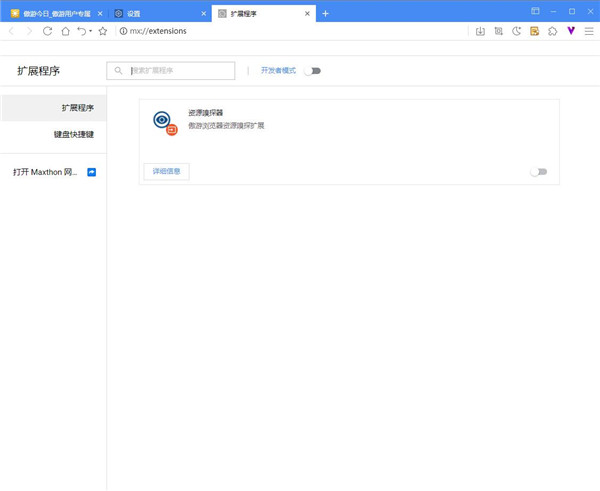The image size is (600, 491).
Task: Click the 扩展程序 page heading
Action: coord(38,71)
